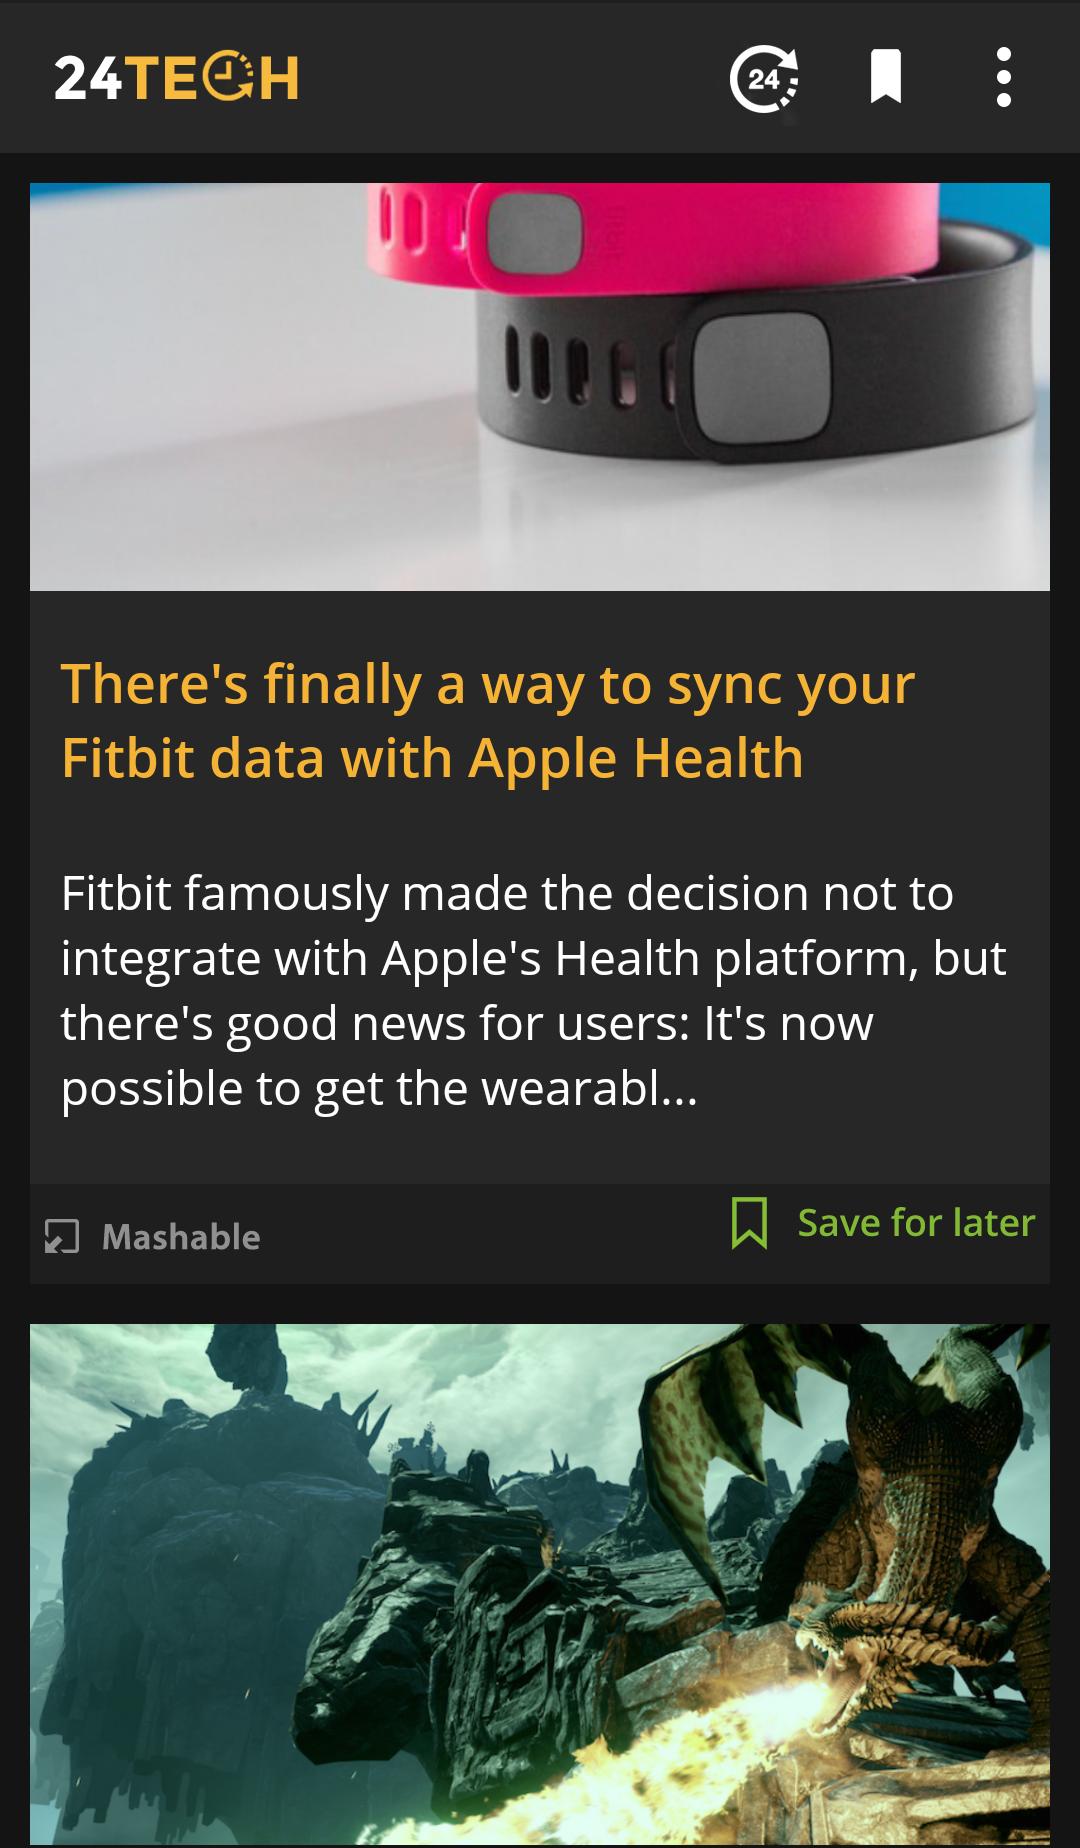The image size is (1080, 1848).
Task: Select the Fitbit article card body
Action: click(x=540, y=887)
